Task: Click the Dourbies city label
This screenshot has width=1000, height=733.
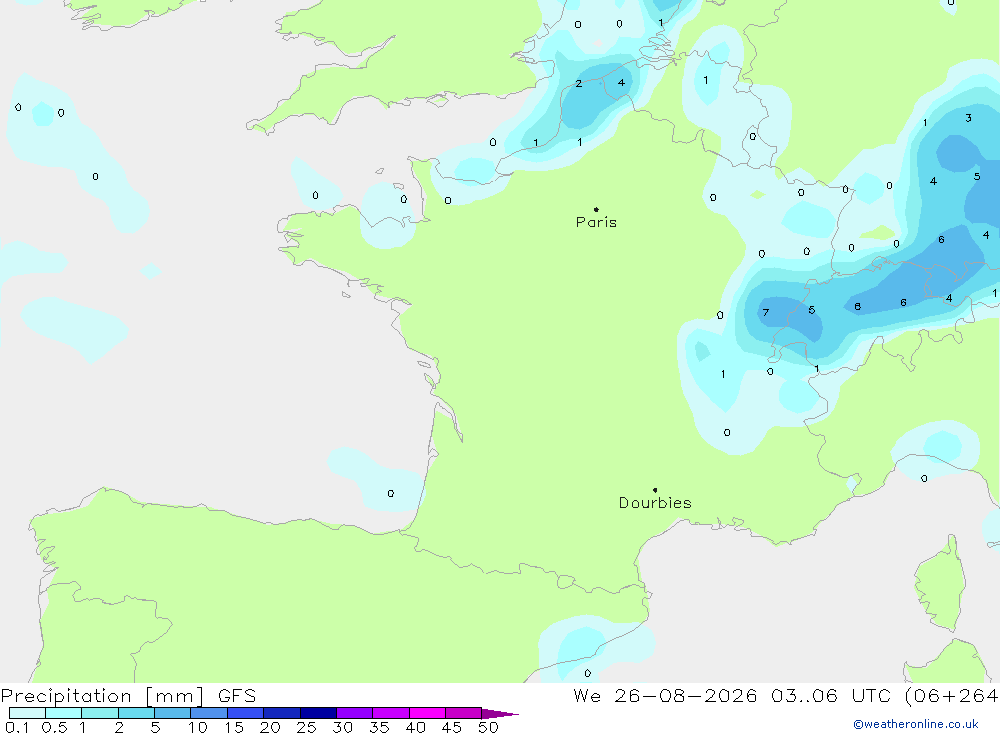Action: click(x=655, y=503)
